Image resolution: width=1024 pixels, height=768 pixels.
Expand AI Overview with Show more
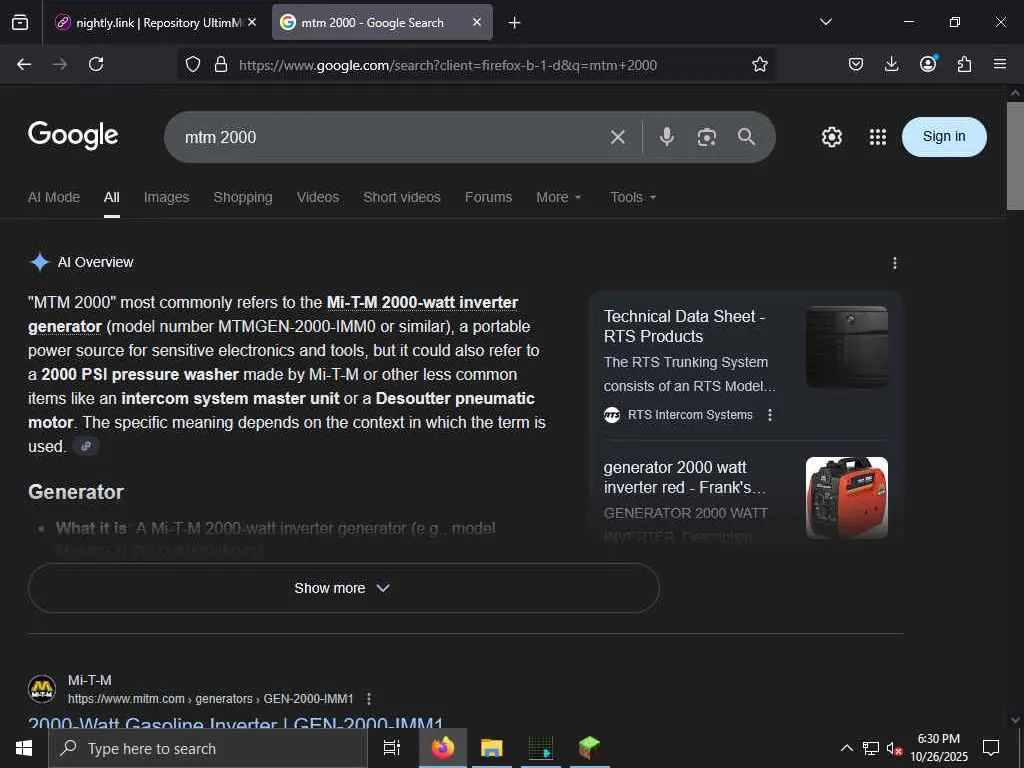344,588
